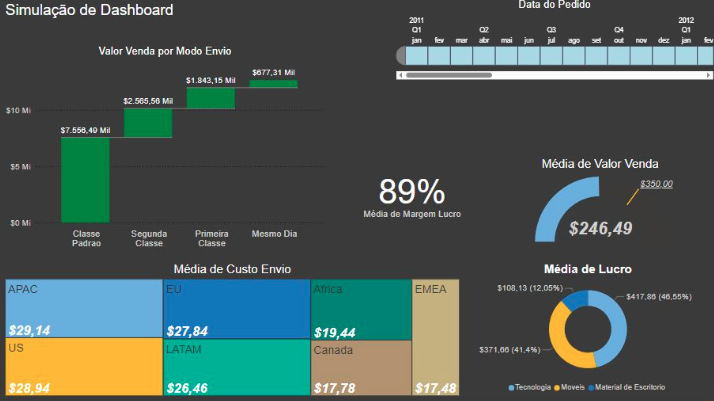
Task: Select the out timeline cell
Action: click(x=619, y=56)
